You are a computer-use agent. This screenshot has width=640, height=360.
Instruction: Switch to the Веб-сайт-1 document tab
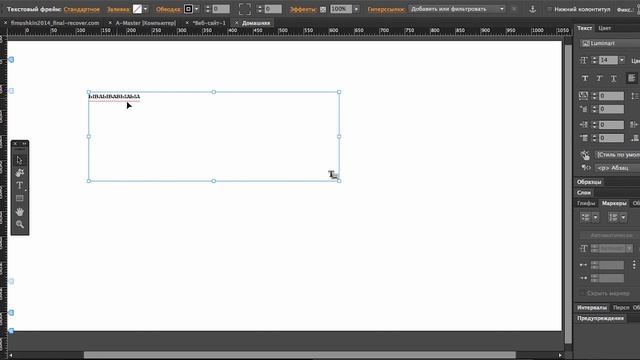[209, 23]
